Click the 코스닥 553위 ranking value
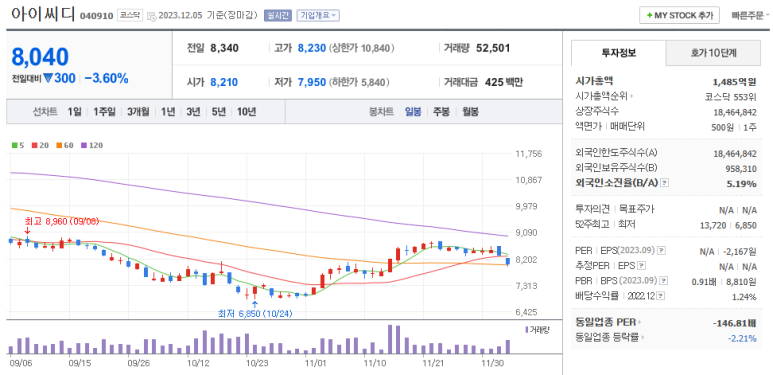Screen dimensions: 773x375 click(731, 96)
